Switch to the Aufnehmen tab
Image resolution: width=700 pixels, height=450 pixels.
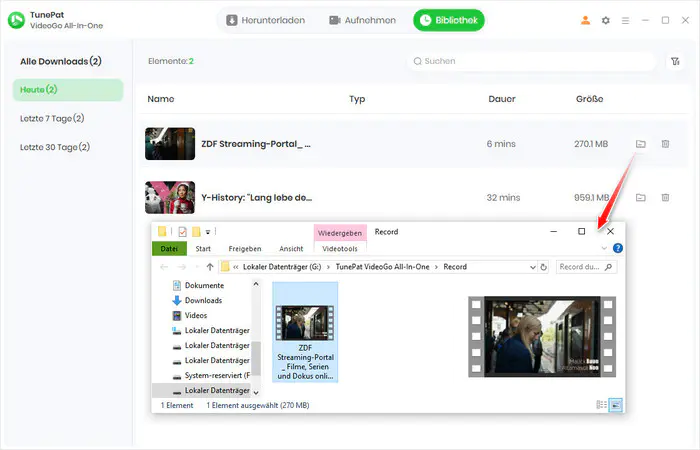coord(362,20)
